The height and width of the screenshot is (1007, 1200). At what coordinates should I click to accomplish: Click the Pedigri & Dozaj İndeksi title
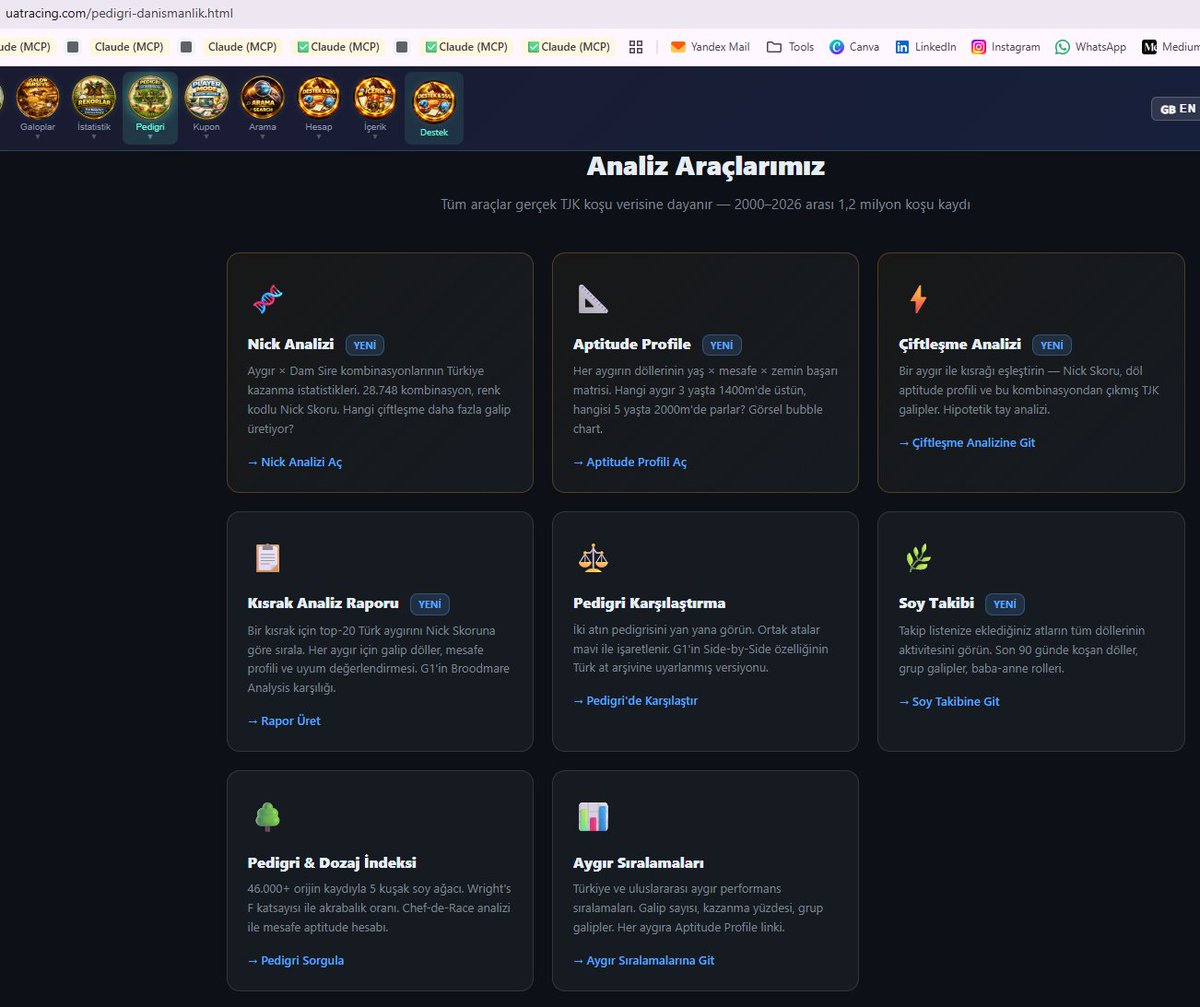332,862
